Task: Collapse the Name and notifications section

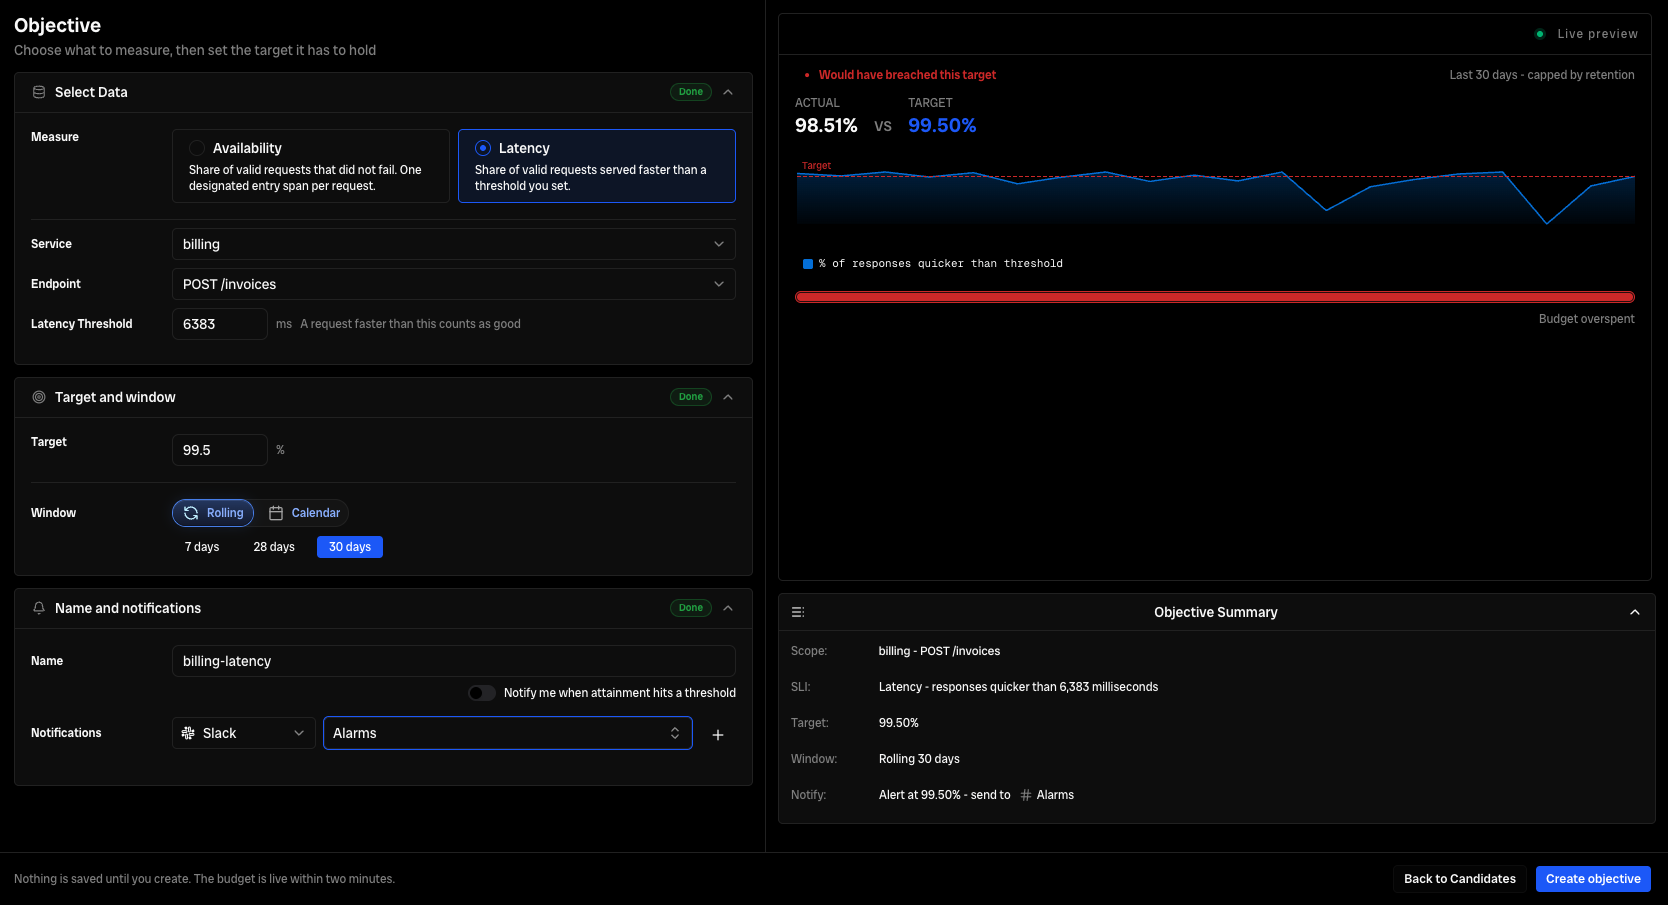Action: 728,608
